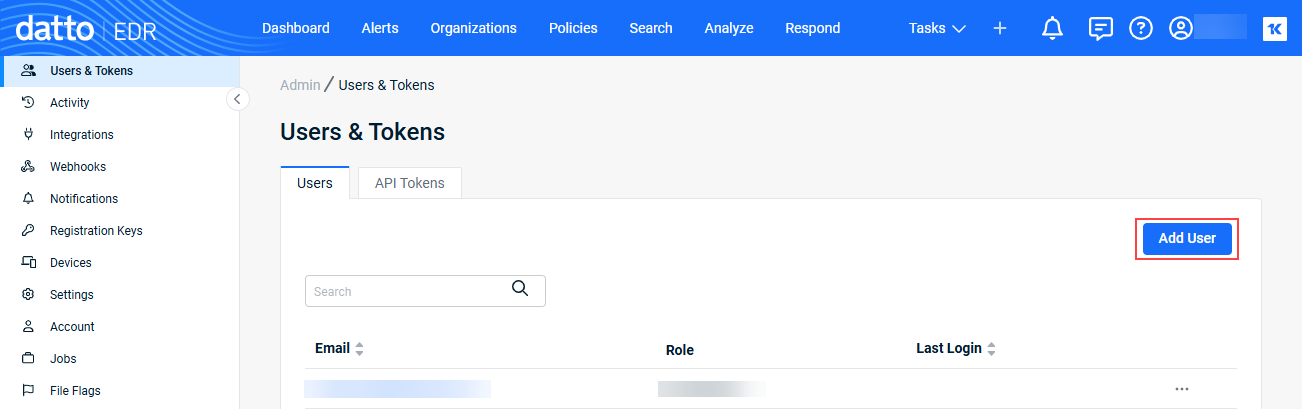Open the chat feedback icon
Viewport: 1302px width, 409px height.
click(1100, 28)
